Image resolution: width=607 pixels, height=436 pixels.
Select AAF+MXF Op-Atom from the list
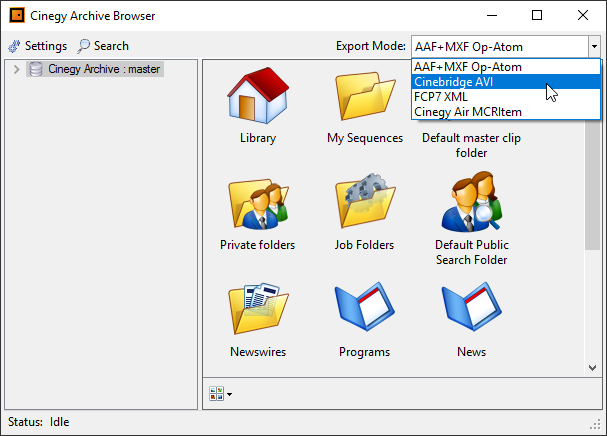(506, 67)
